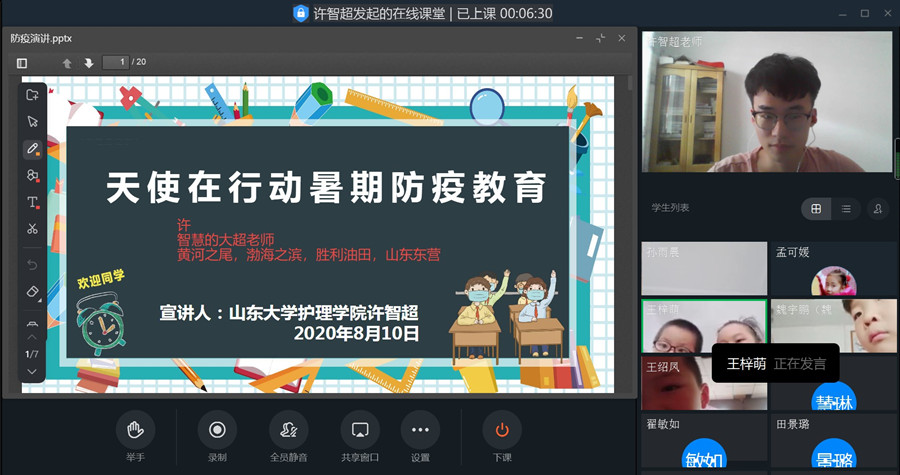Select the eraser tool
Image resolution: width=900 pixels, height=475 pixels.
(32, 292)
